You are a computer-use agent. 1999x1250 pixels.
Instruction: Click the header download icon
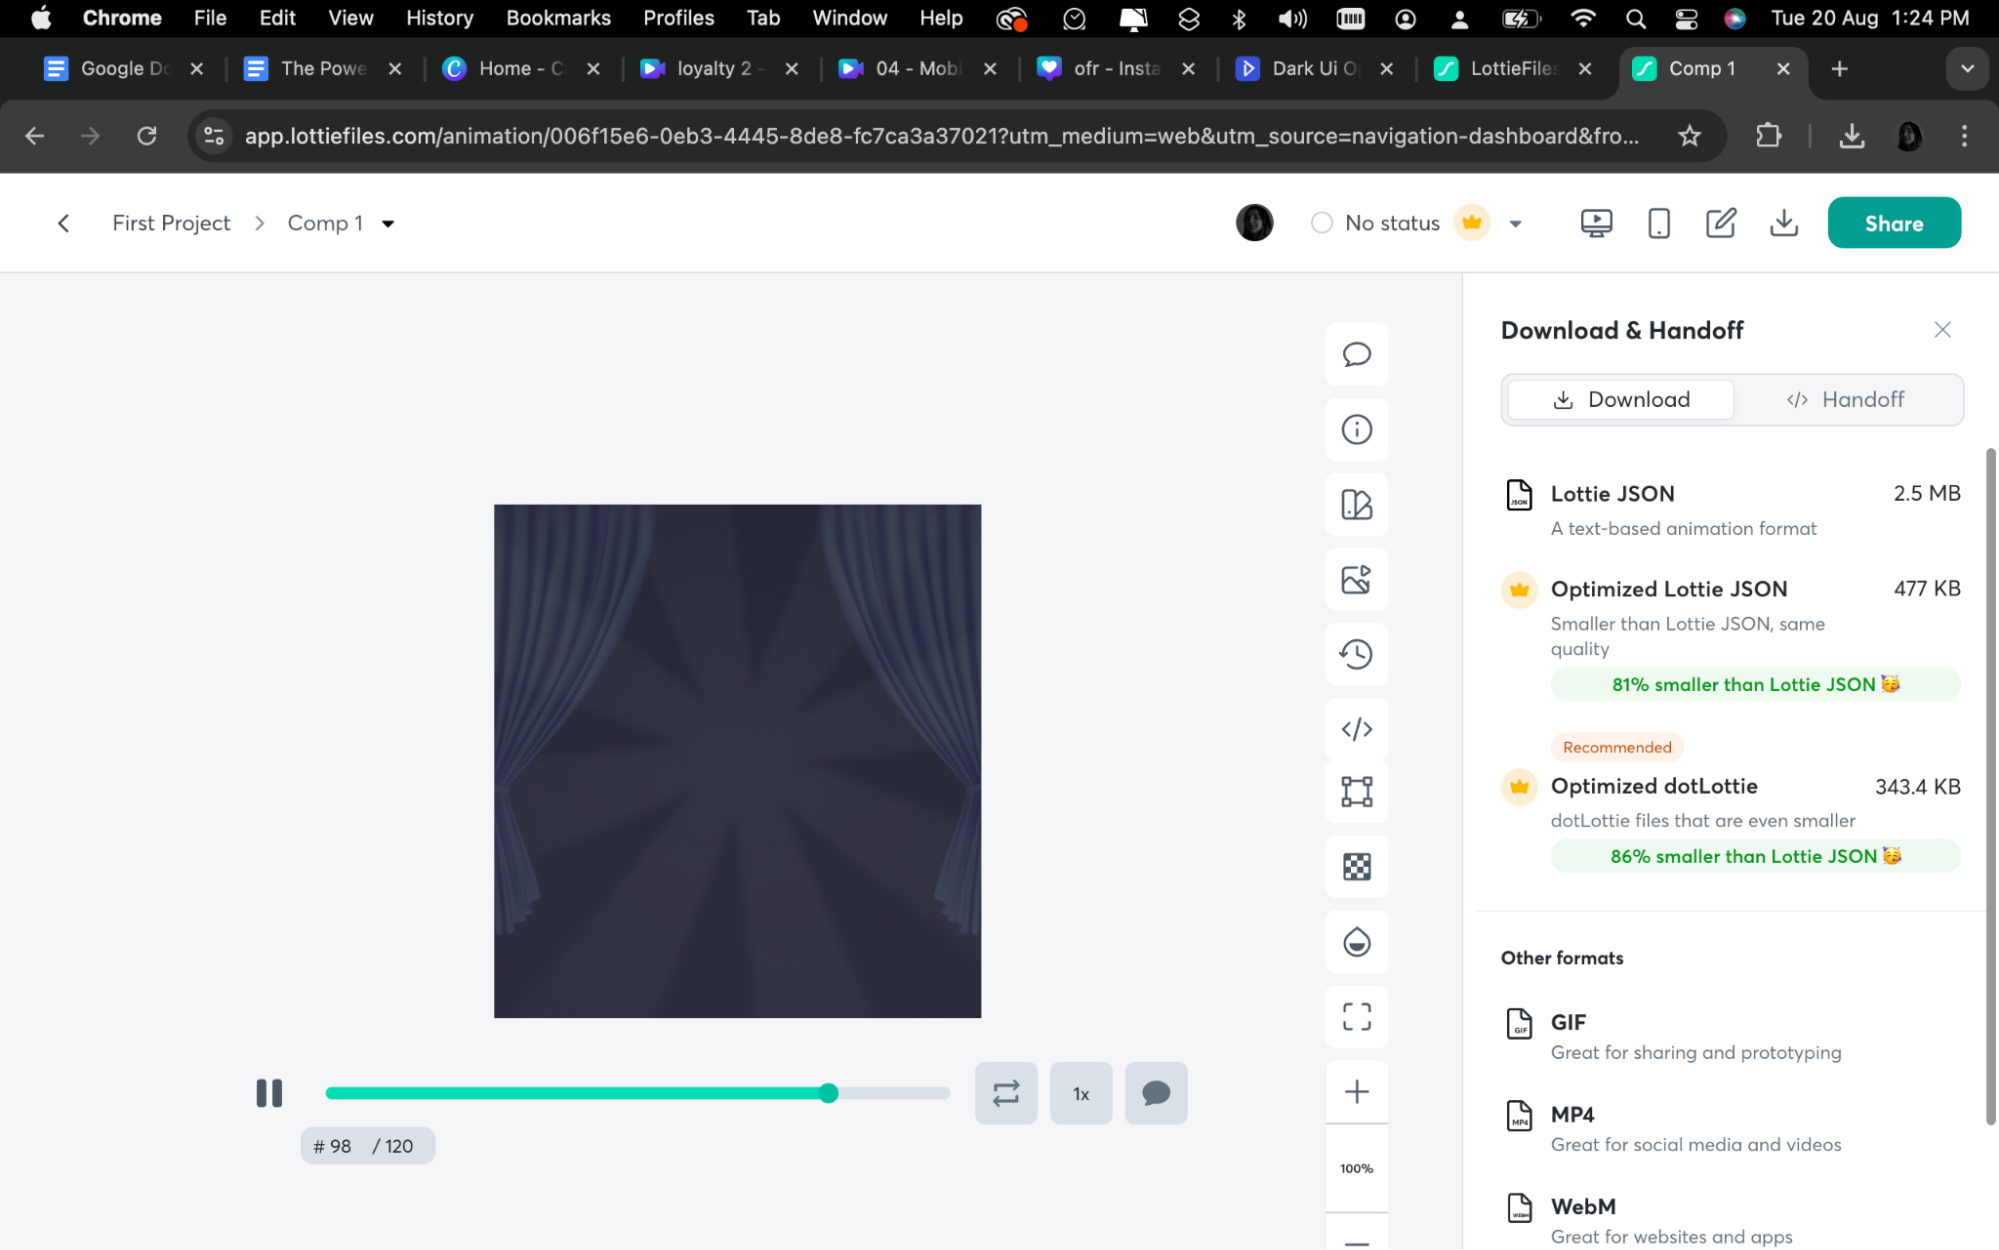click(1783, 223)
